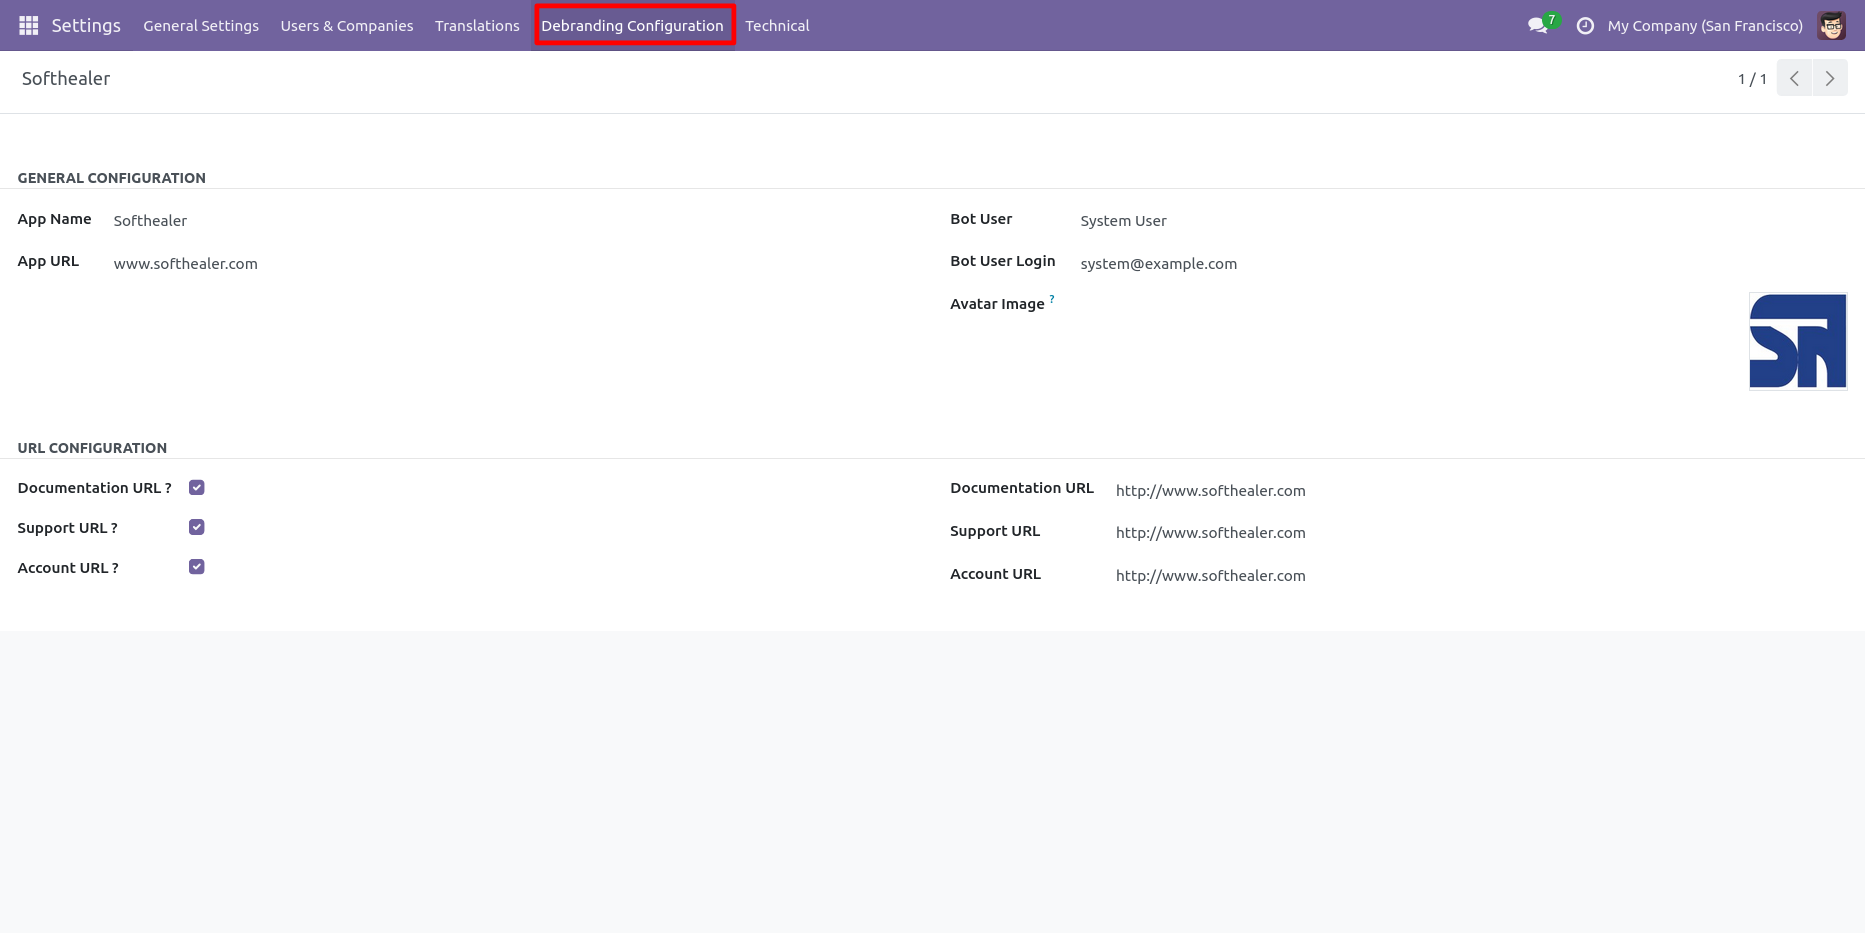Image resolution: width=1865 pixels, height=933 pixels.
Task: Open the Users & Companies menu
Action: point(347,26)
